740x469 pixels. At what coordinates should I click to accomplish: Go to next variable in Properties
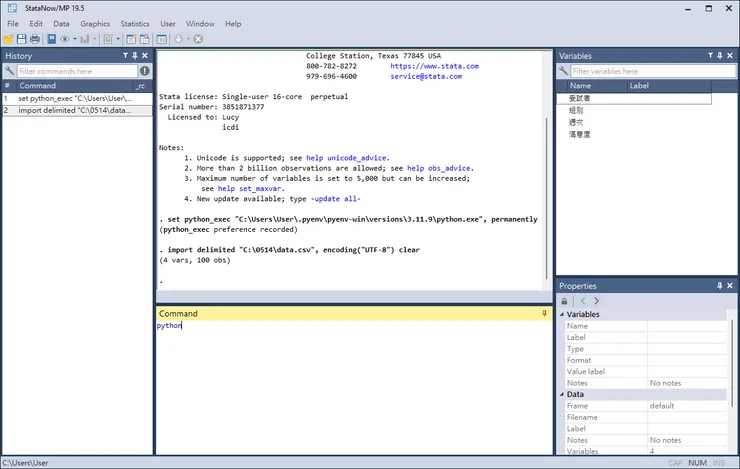click(597, 301)
